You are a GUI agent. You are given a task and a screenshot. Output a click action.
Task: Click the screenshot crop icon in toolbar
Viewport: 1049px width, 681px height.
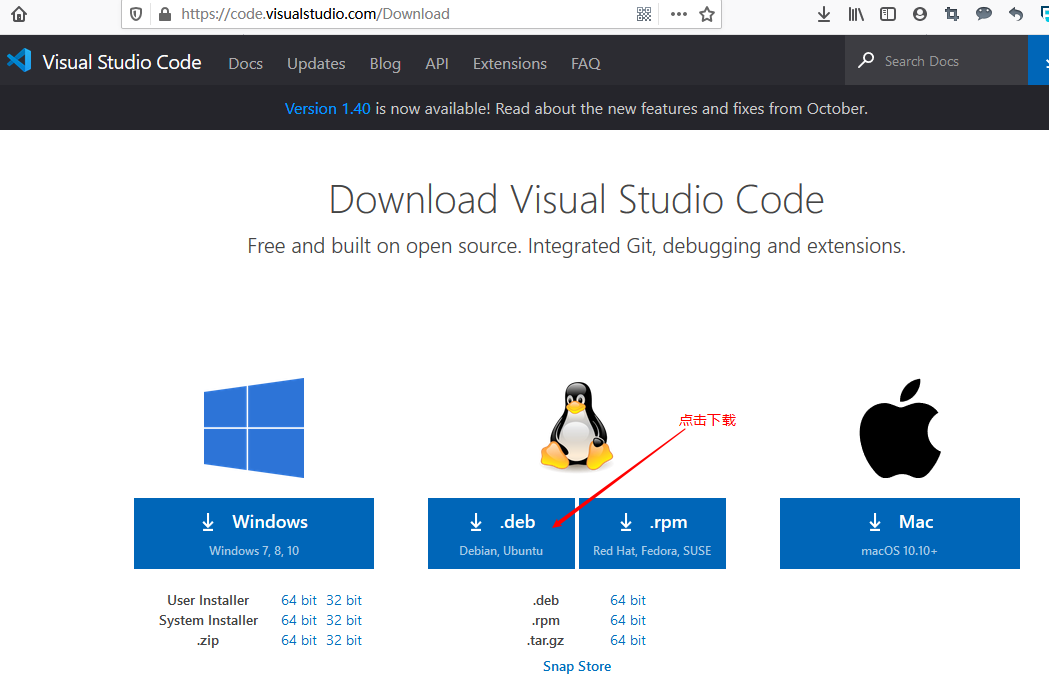951,14
